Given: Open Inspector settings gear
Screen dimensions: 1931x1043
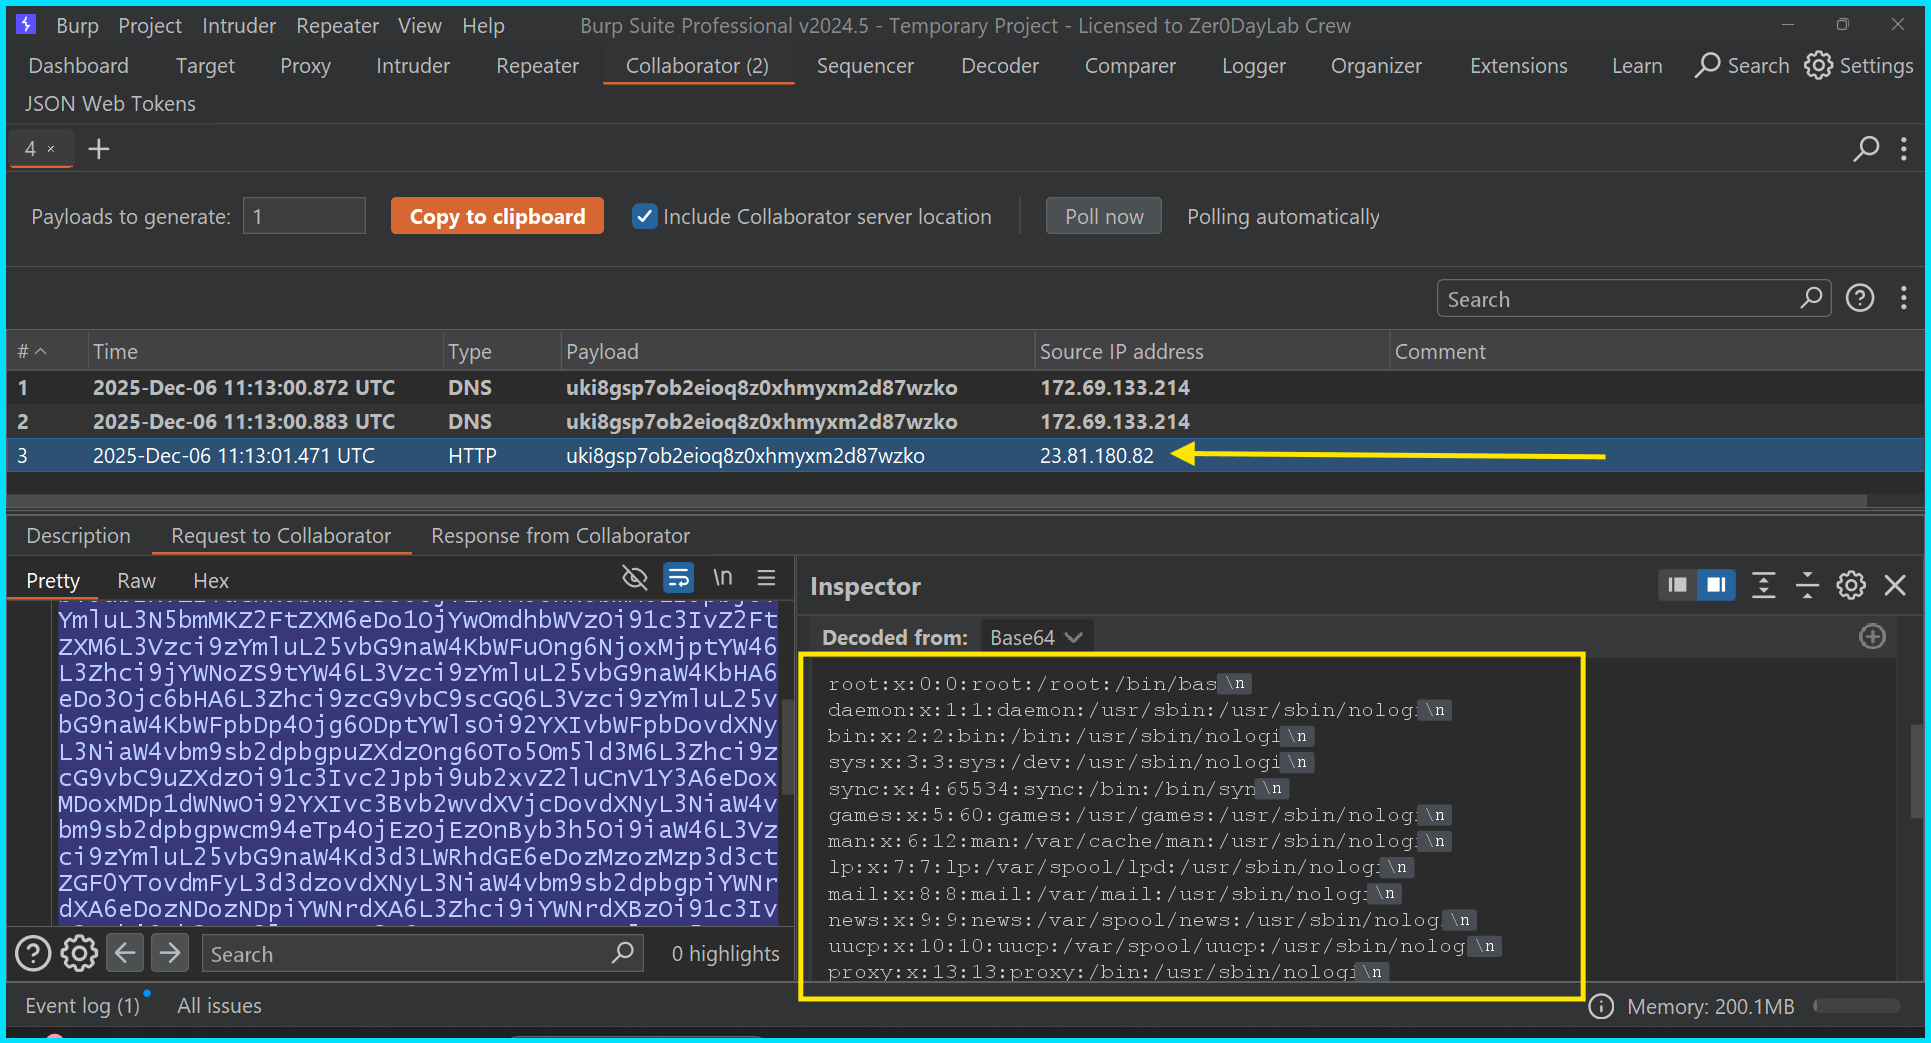Looking at the screenshot, I should point(1851,585).
